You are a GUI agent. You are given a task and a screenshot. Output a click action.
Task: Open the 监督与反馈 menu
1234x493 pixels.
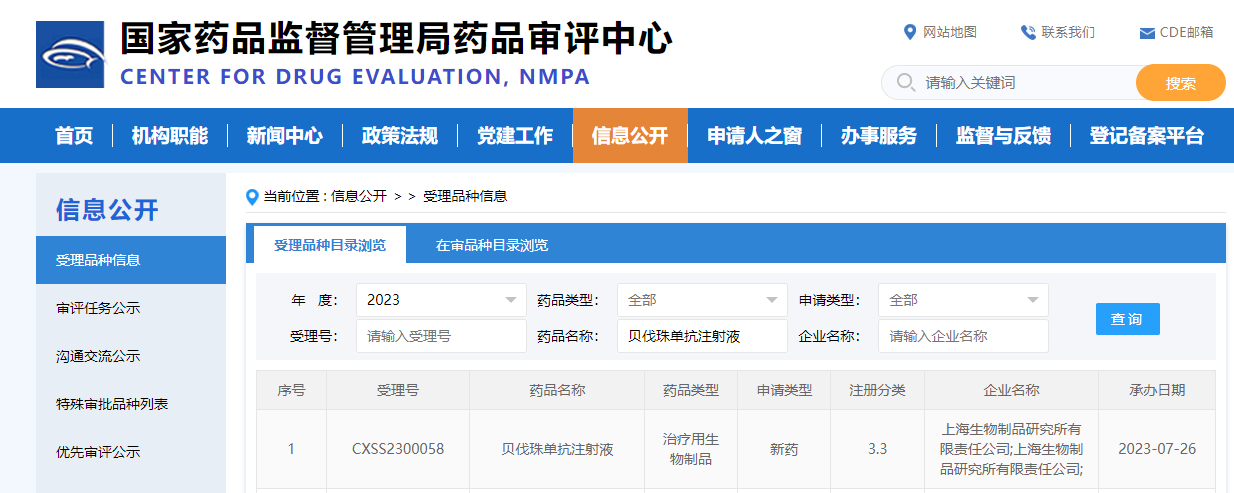tap(1003, 136)
